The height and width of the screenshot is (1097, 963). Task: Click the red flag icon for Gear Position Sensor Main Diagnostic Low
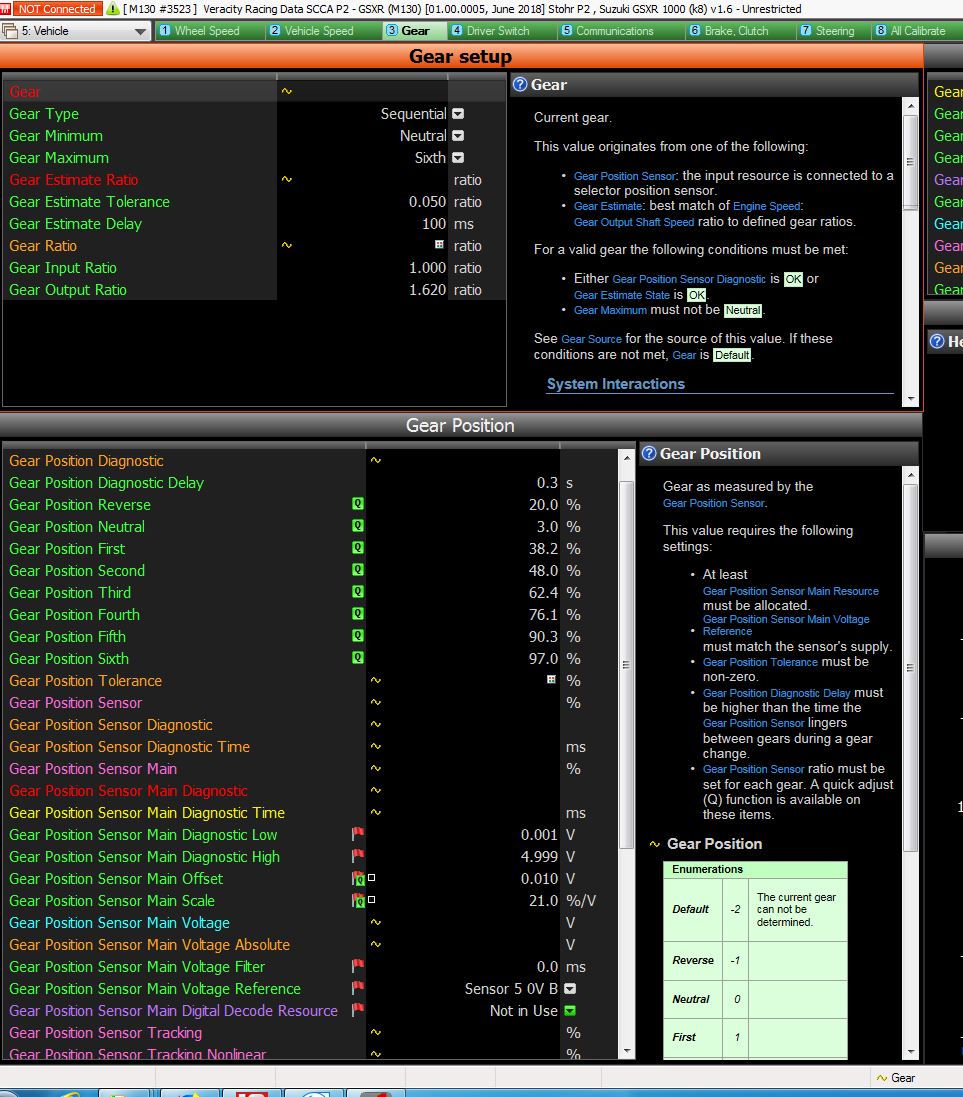coord(358,834)
